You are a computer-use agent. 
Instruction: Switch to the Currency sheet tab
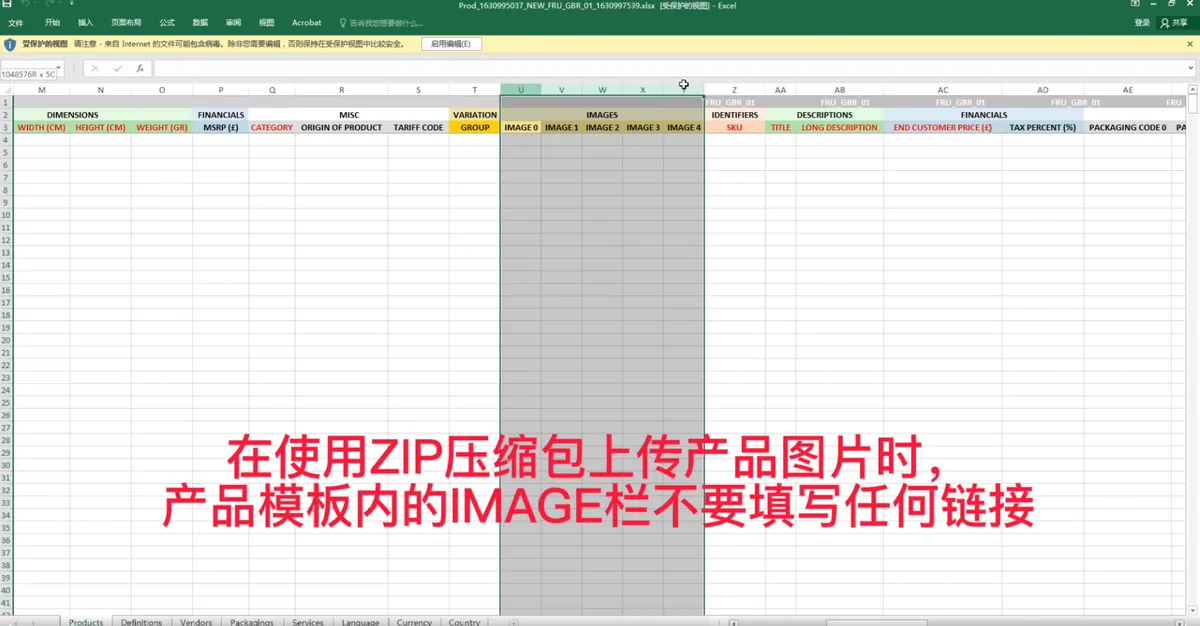(414, 621)
